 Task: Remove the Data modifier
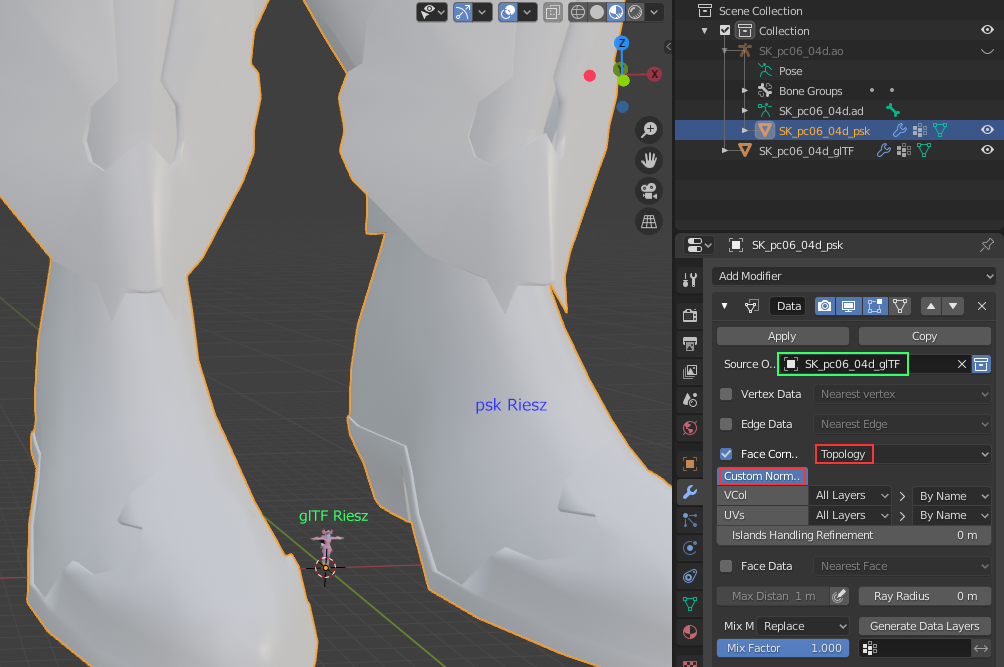pos(982,306)
